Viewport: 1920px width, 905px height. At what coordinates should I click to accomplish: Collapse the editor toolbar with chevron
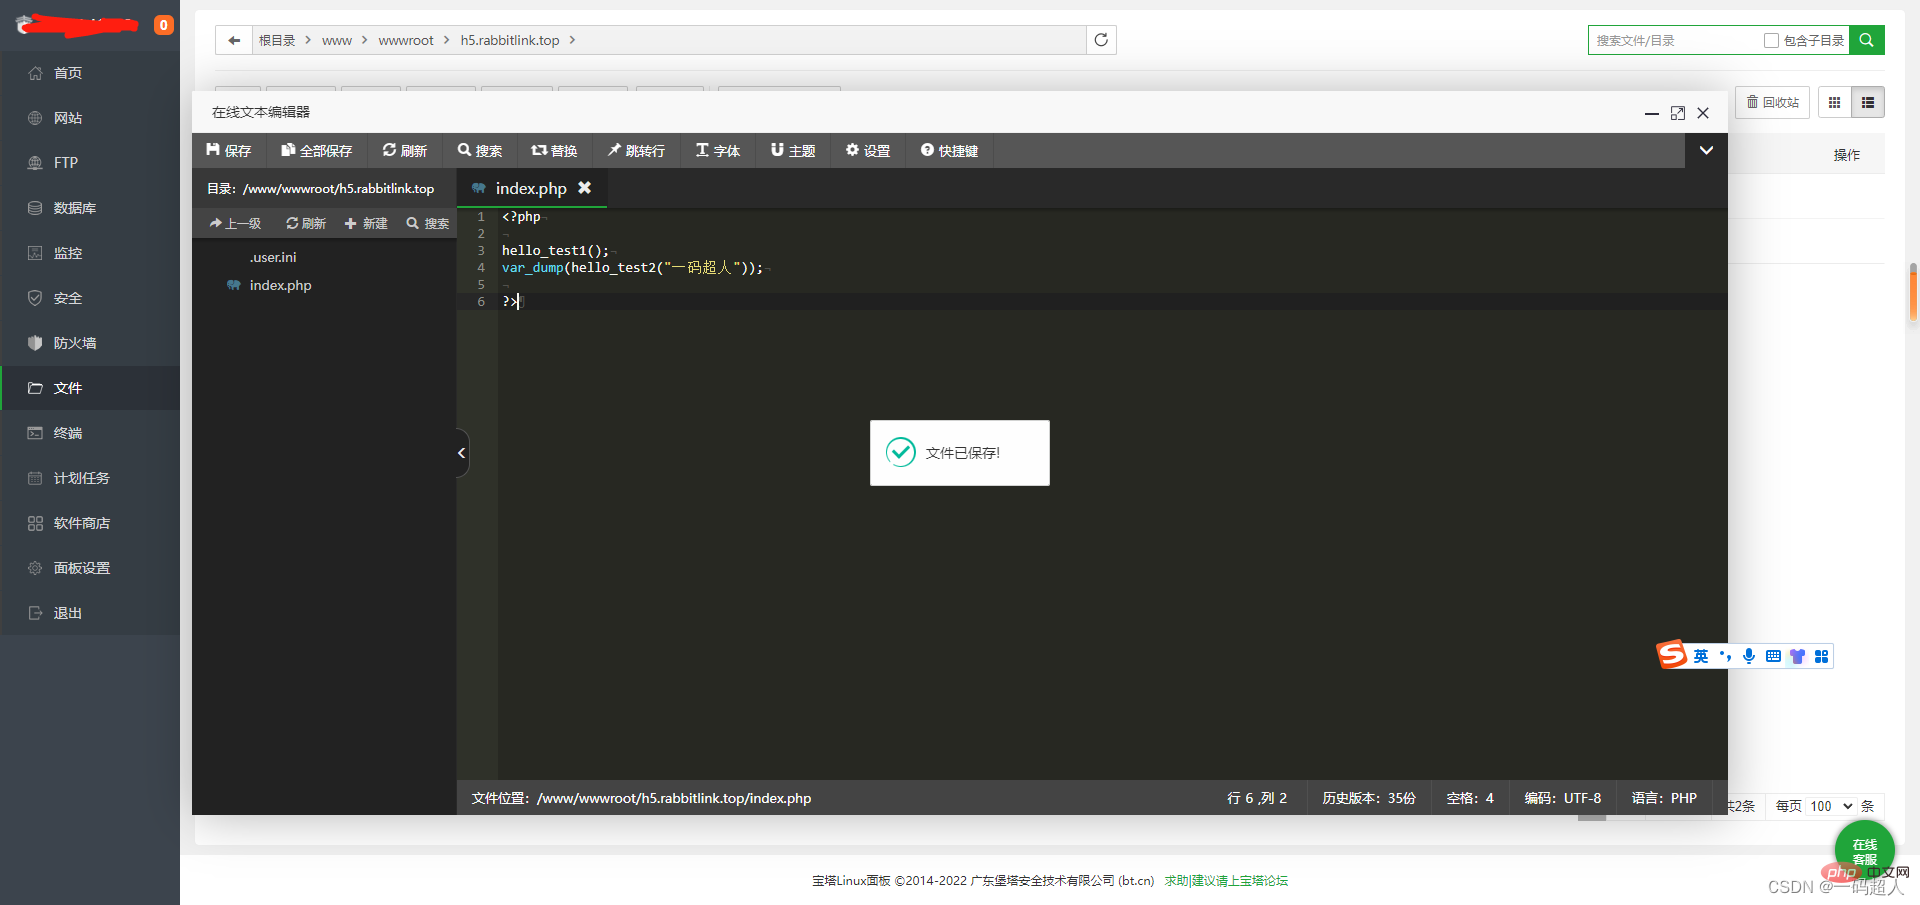click(x=1706, y=150)
